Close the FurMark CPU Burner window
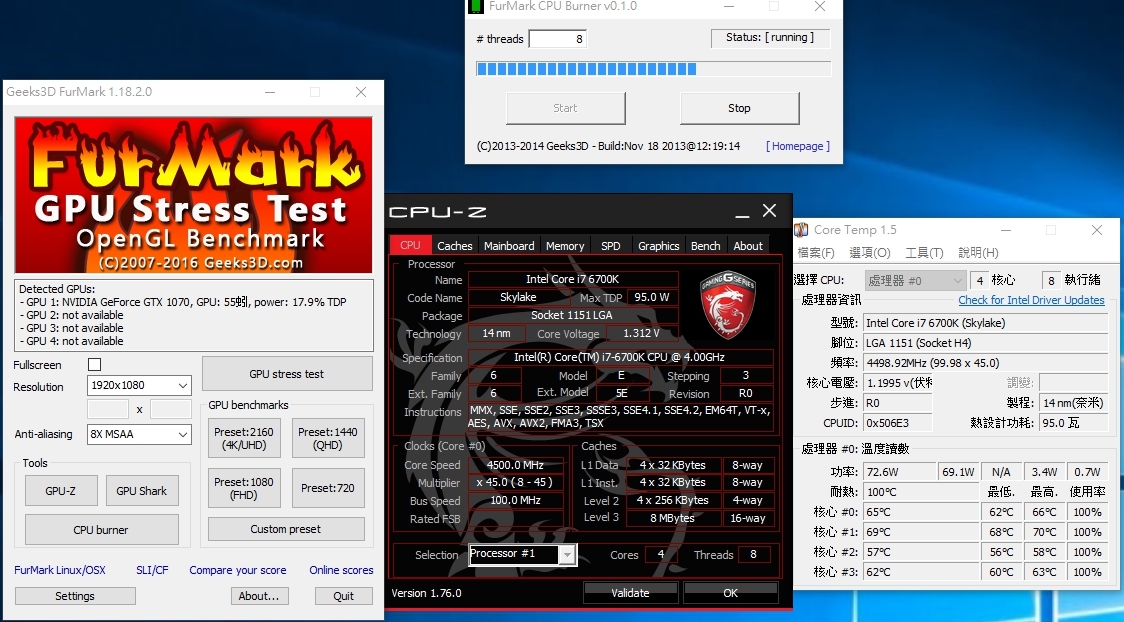 [x=819, y=6]
